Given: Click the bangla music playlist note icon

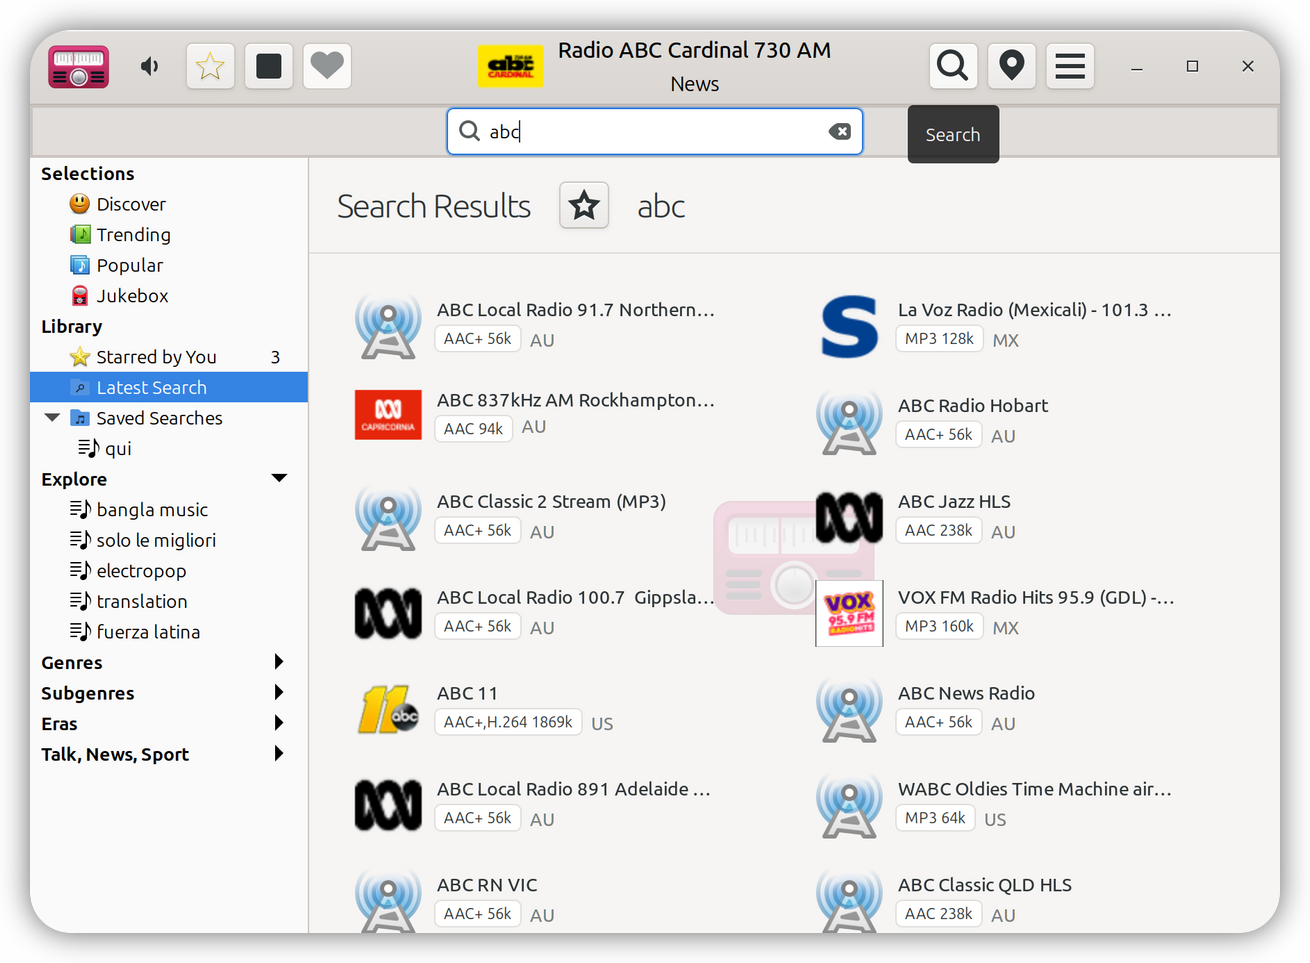Looking at the screenshot, I should point(80,510).
